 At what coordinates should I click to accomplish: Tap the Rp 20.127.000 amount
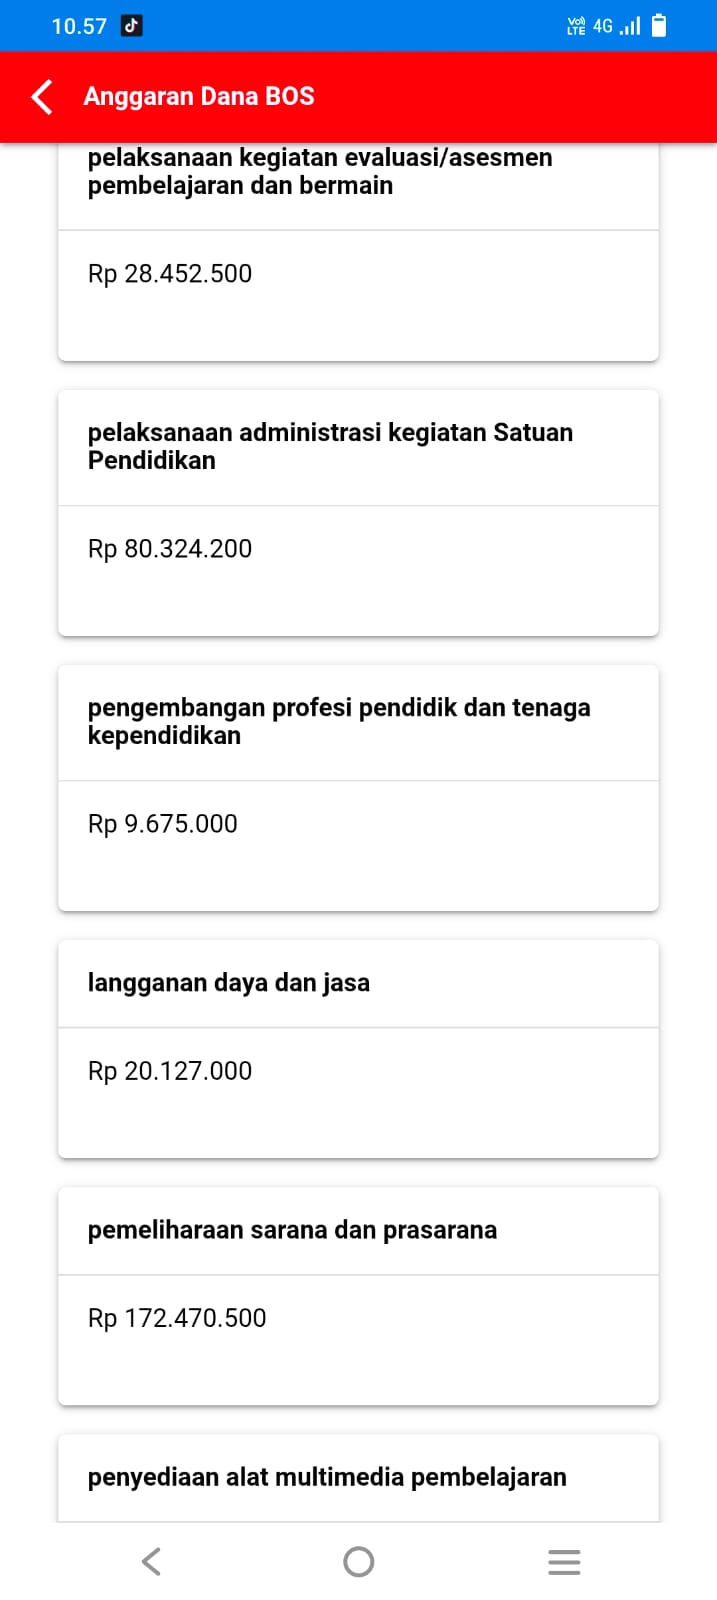pos(170,1071)
